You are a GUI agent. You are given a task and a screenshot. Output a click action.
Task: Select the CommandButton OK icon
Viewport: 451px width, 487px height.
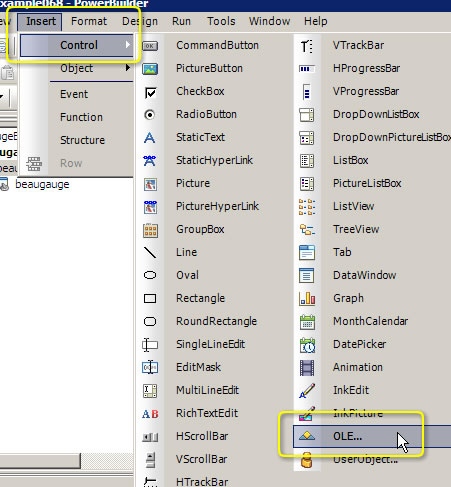pyautogui.click(x=150, y=46)
